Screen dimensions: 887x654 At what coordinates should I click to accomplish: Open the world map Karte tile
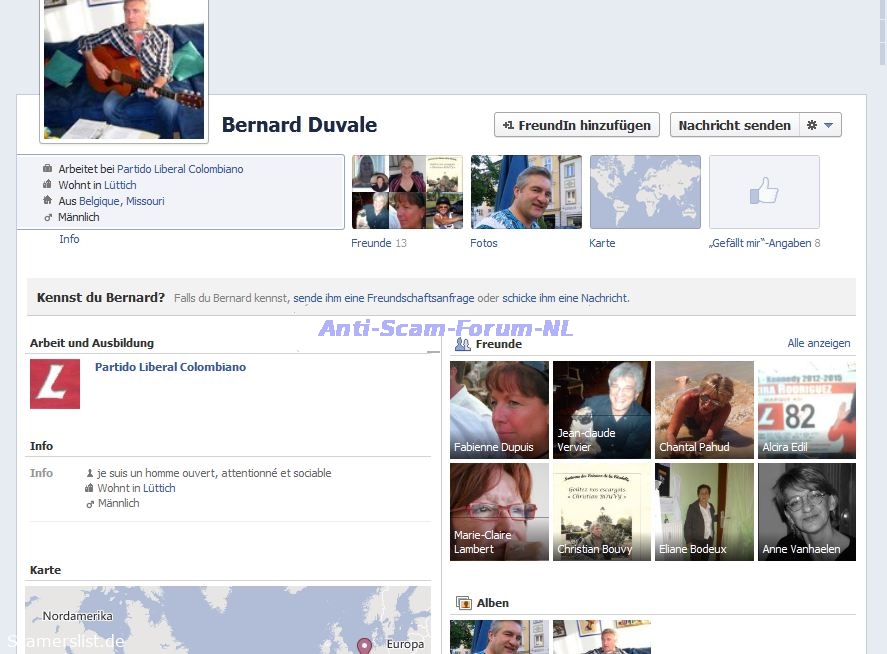645,191
